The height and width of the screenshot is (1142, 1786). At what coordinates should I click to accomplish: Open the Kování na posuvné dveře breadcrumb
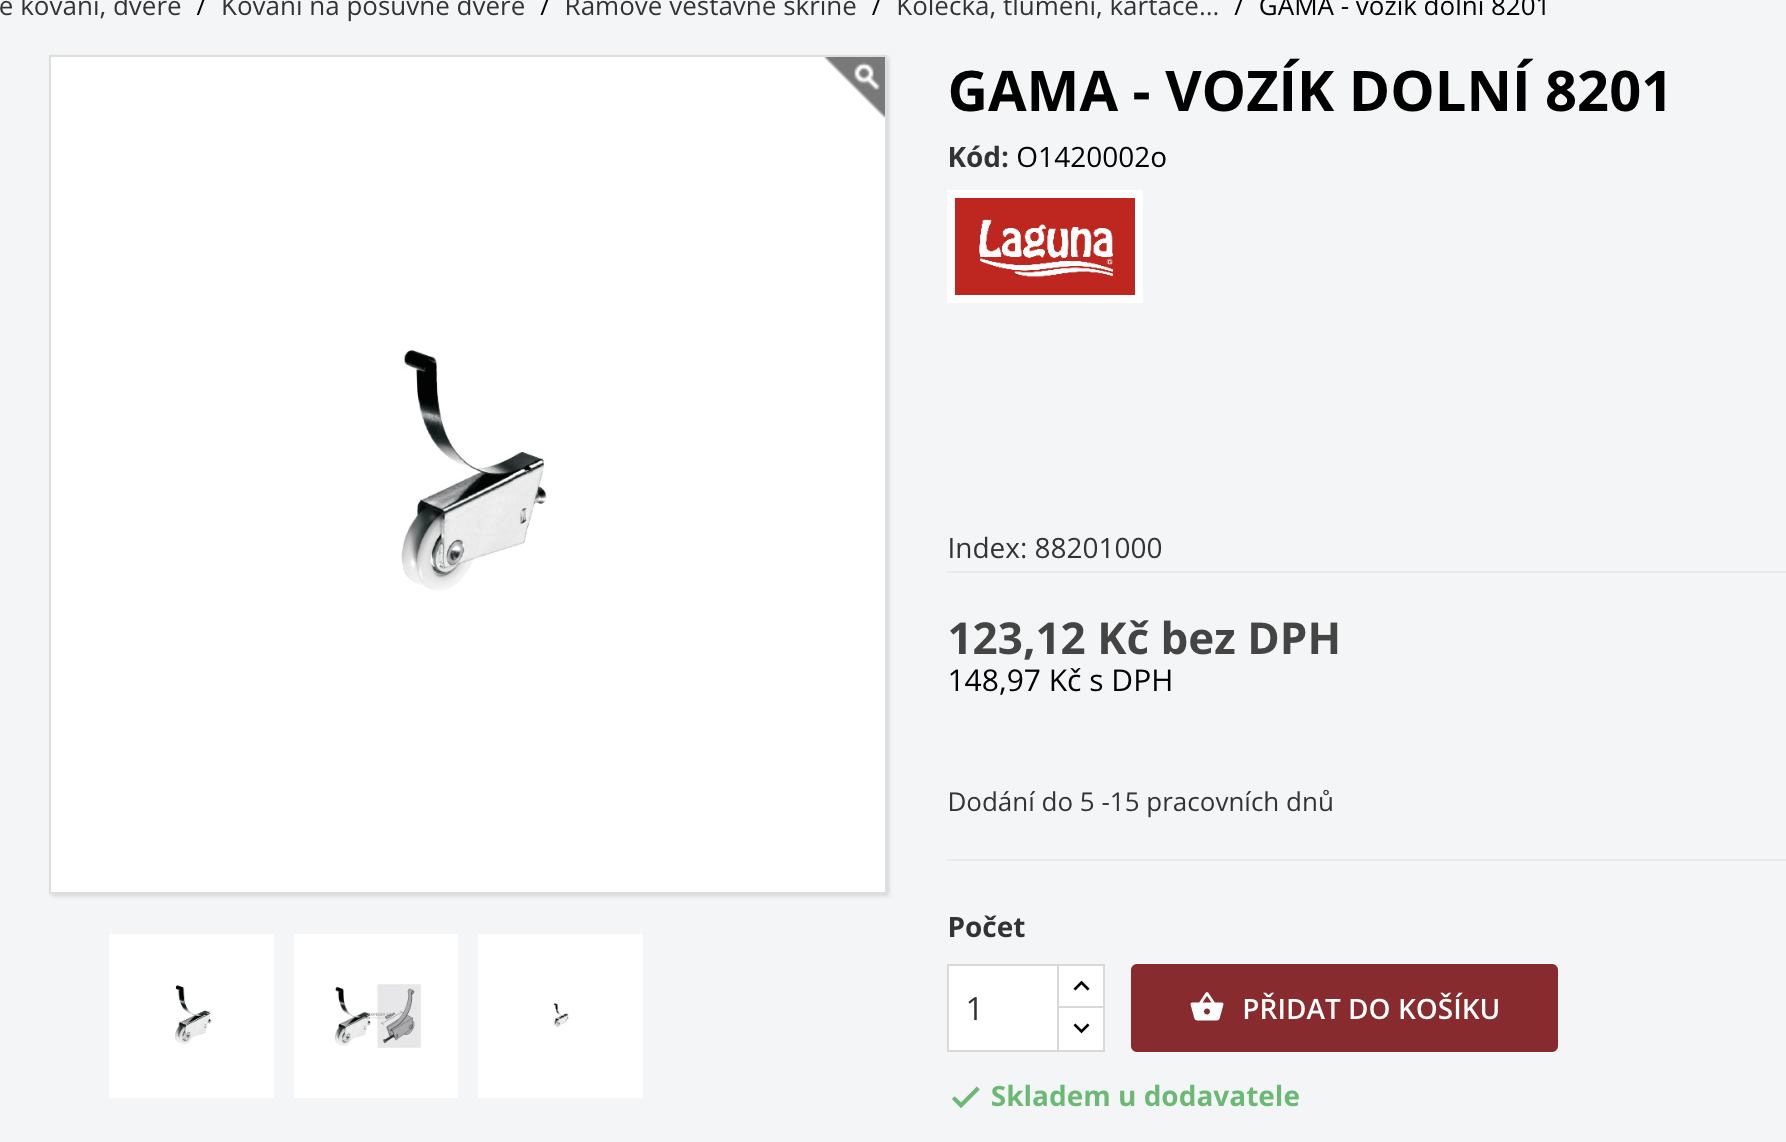pos(373,9)
